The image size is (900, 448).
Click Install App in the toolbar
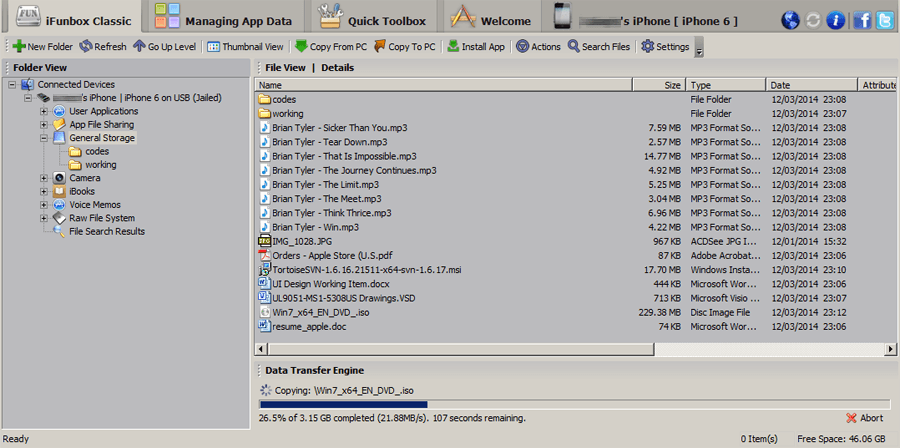(x=476, y=47)
